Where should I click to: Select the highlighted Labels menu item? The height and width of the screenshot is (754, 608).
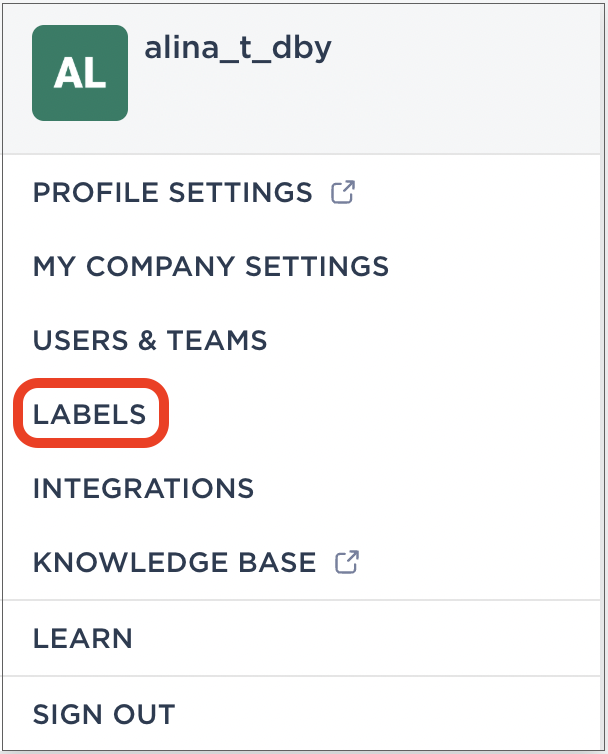[x=89, y=414]
